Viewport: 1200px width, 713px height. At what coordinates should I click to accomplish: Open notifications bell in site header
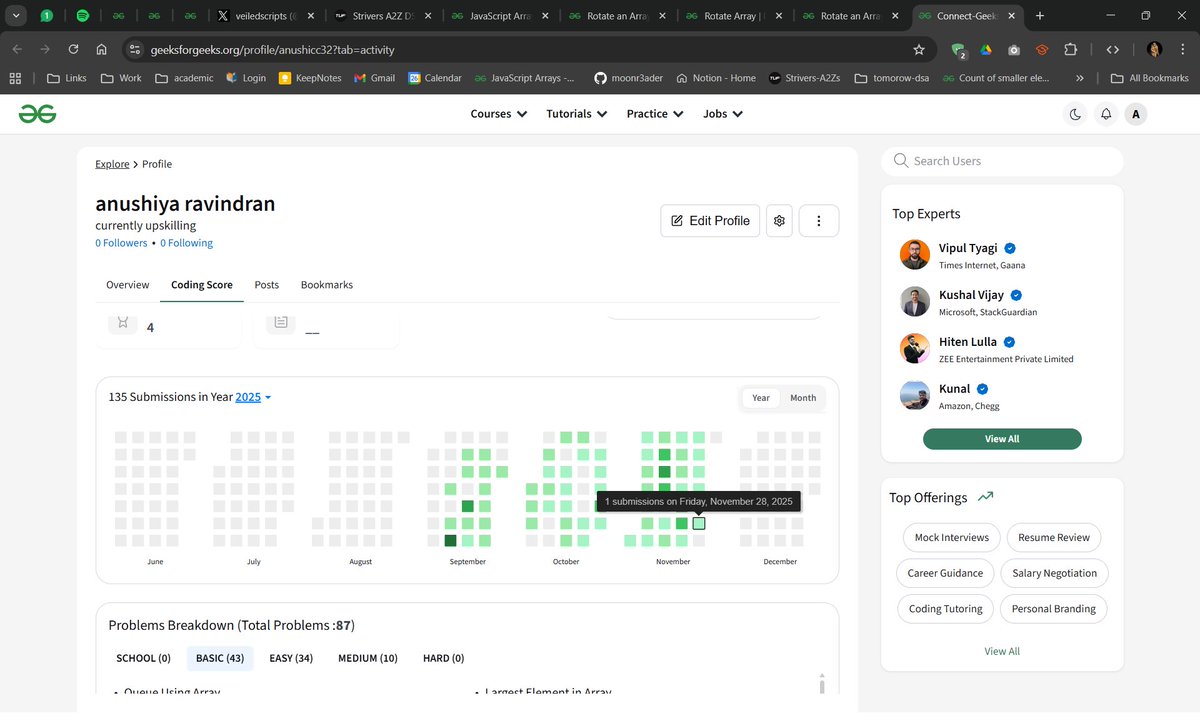(x=1106, y=114)
